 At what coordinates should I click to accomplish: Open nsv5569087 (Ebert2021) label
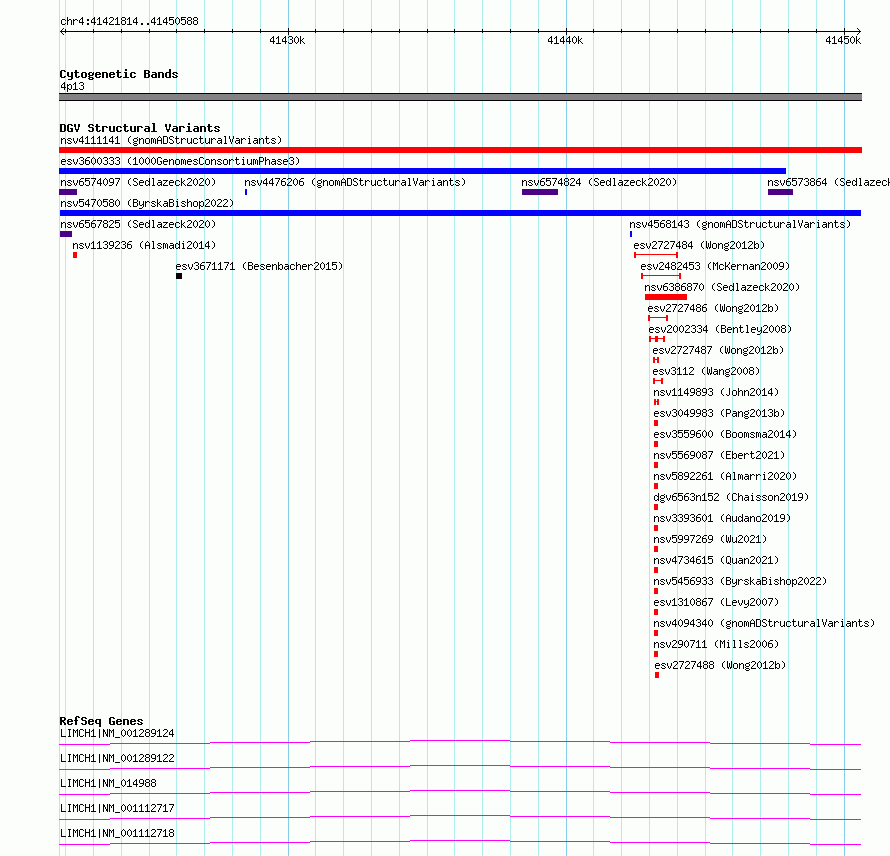(719, 455)
